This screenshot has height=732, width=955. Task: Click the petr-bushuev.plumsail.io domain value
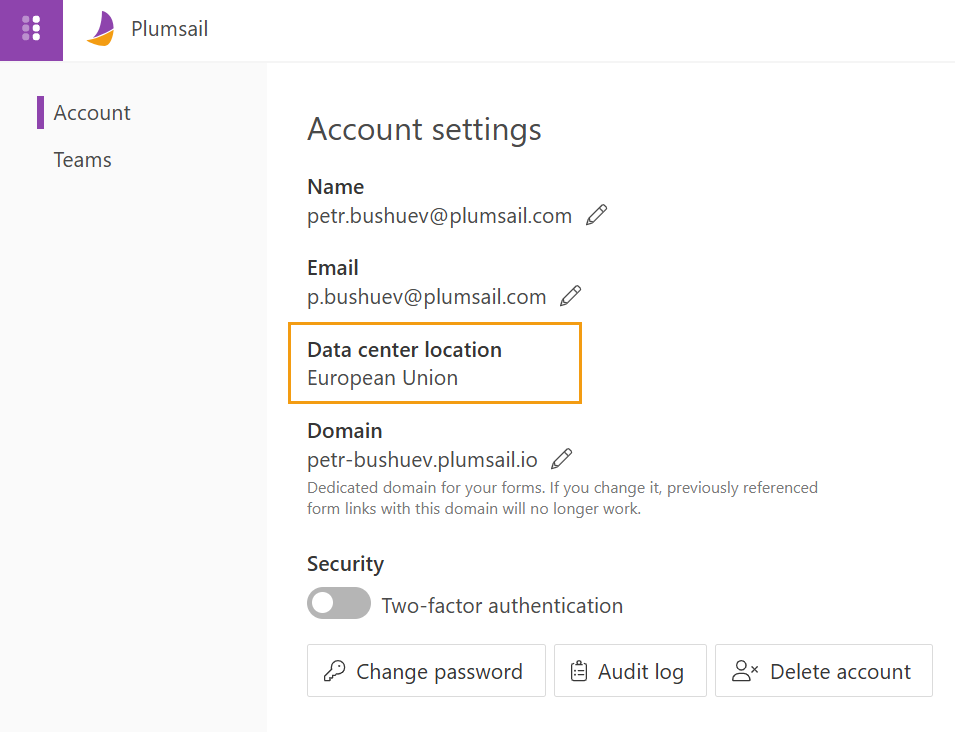tap(422, 460)
